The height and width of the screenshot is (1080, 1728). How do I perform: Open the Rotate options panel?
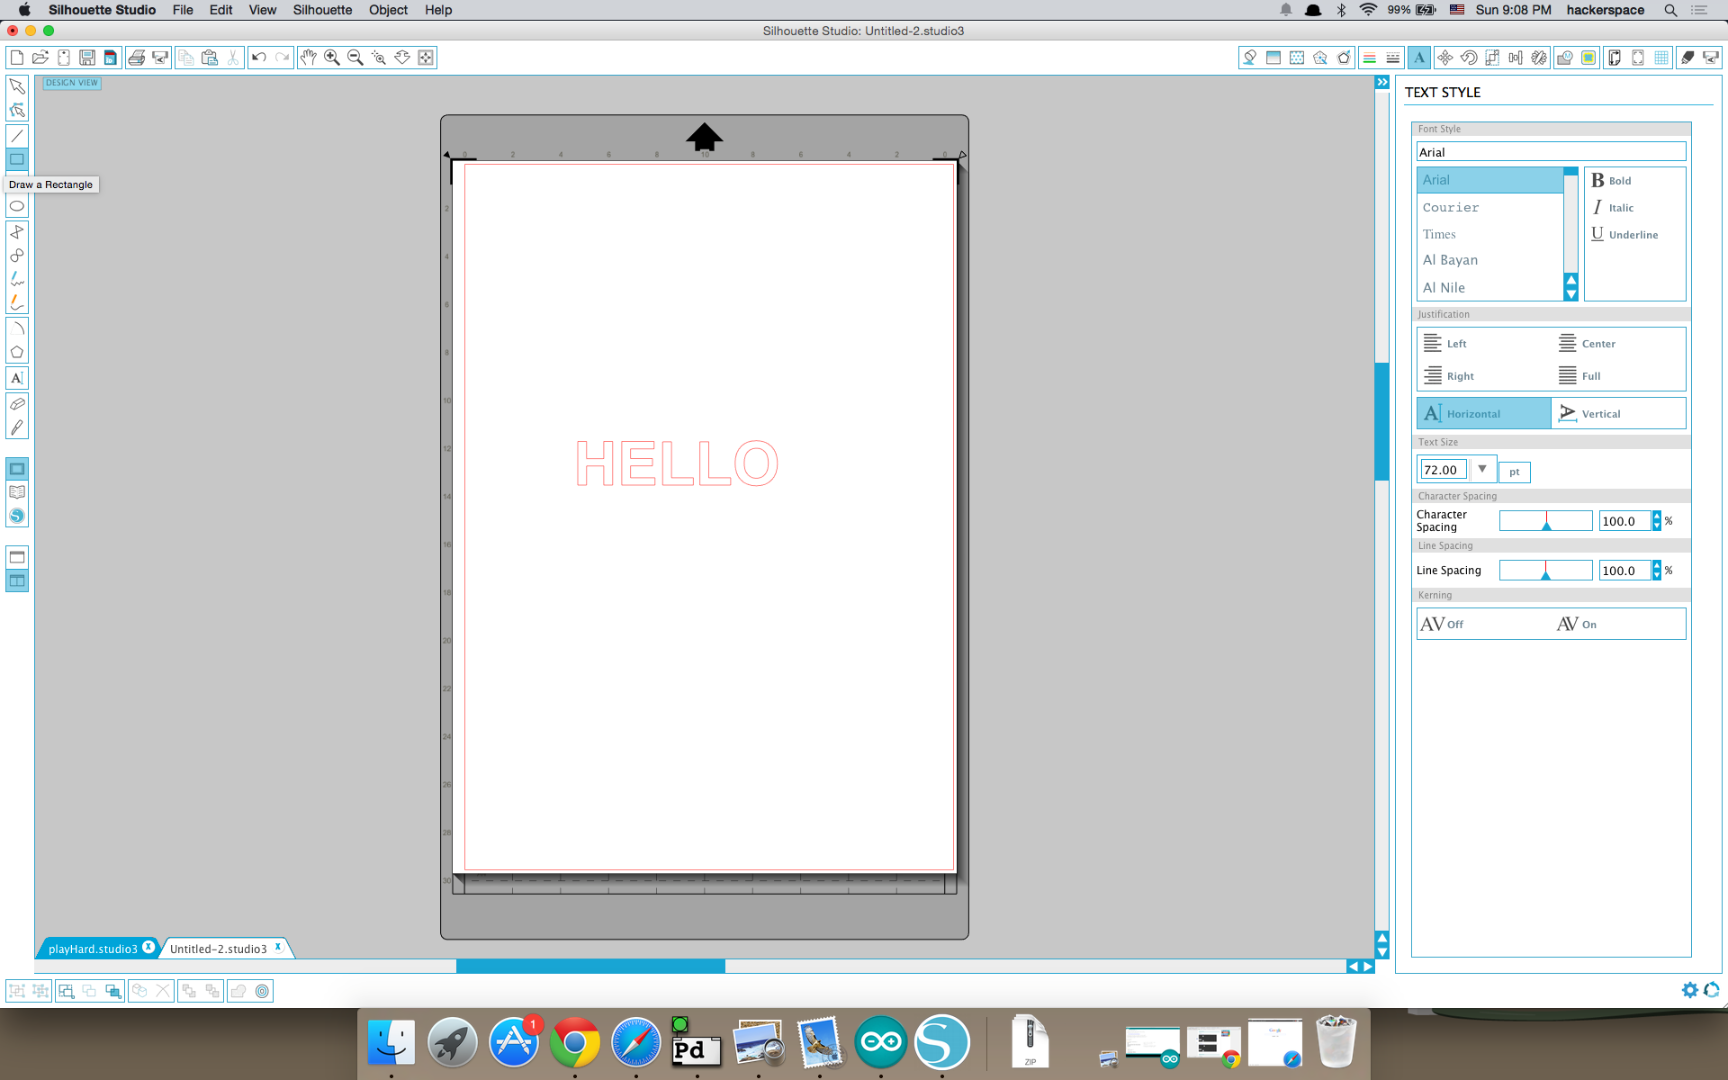coord(1468,57)
